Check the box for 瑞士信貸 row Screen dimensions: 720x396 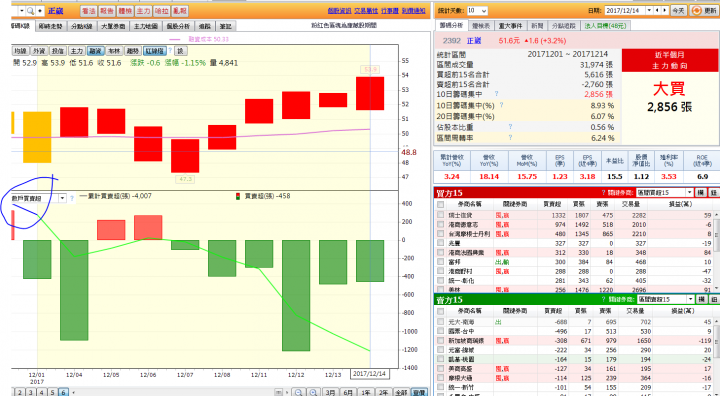pyautogui.click(x=441, y=215)
